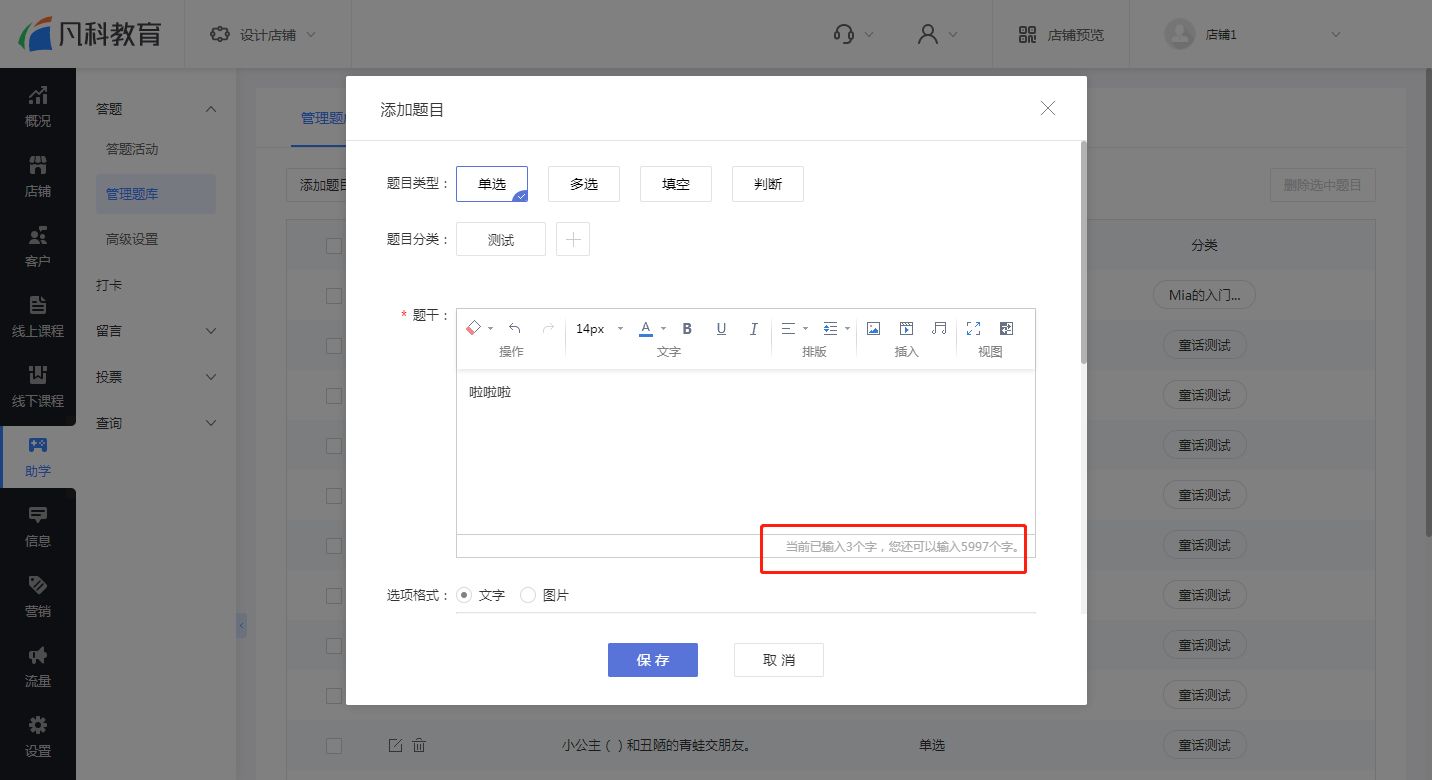The height and width of the screenshot is (780, 1432).
Task: Click the 凡科教育 logo
Action: 90,34
